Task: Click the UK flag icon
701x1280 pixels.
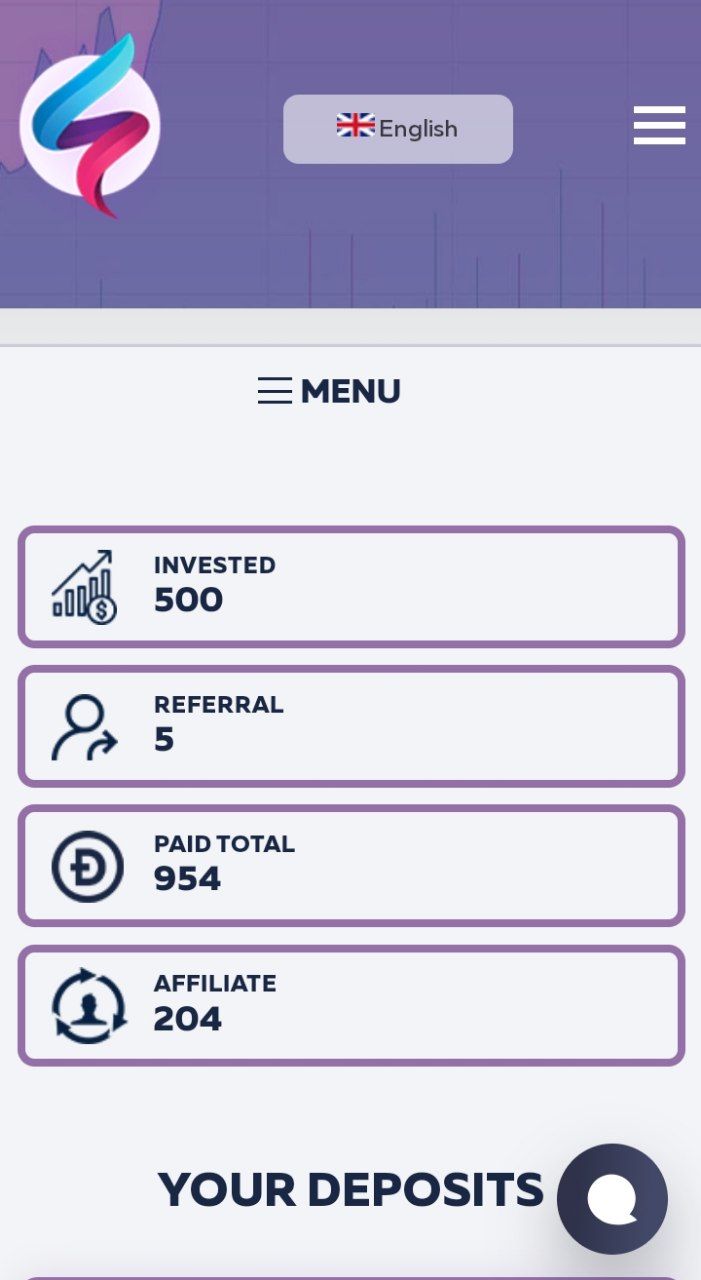Action: pyautogui.click(x=355, y=126)
